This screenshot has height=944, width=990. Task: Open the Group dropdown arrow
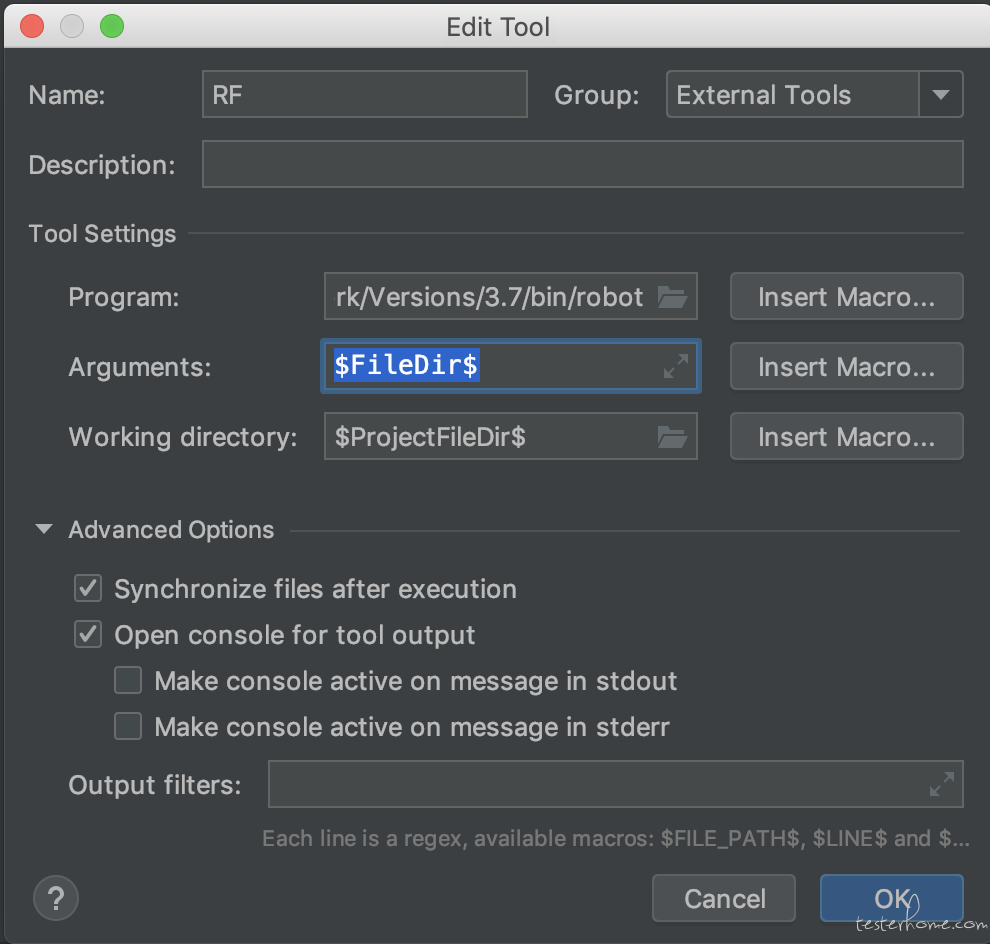tap(941, 95)
